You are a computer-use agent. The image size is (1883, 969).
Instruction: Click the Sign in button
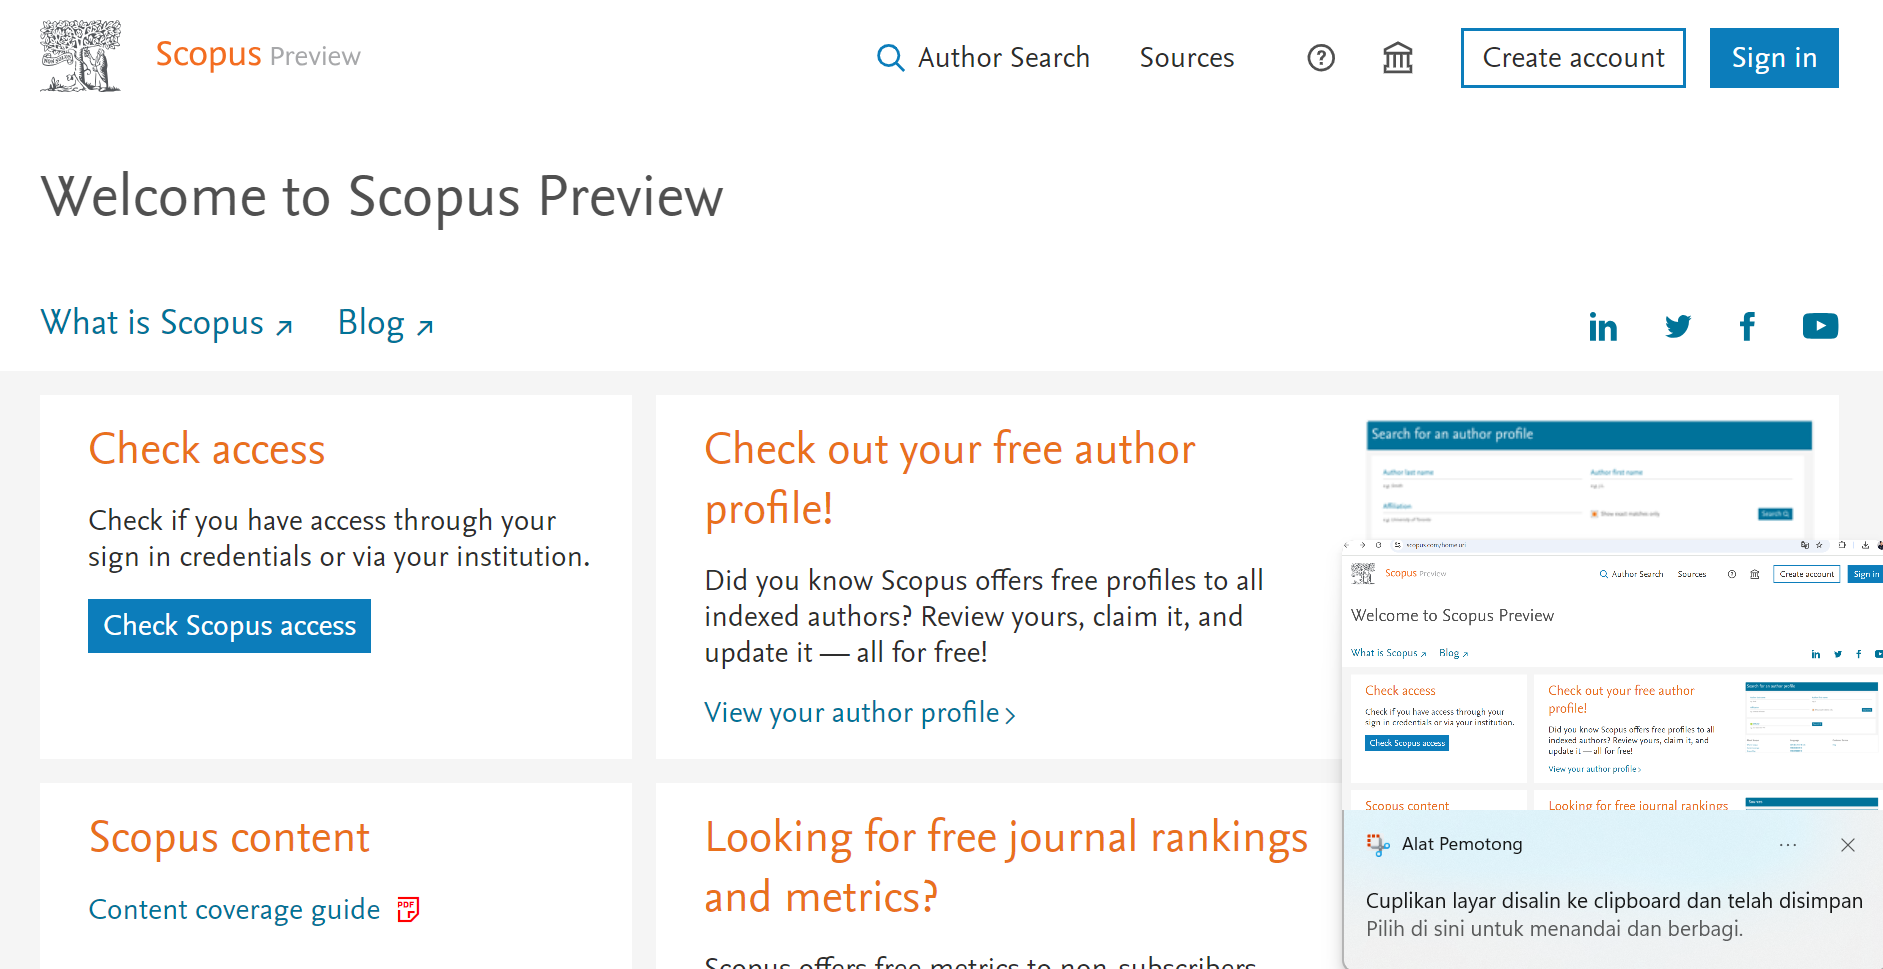click(1773, 58)
